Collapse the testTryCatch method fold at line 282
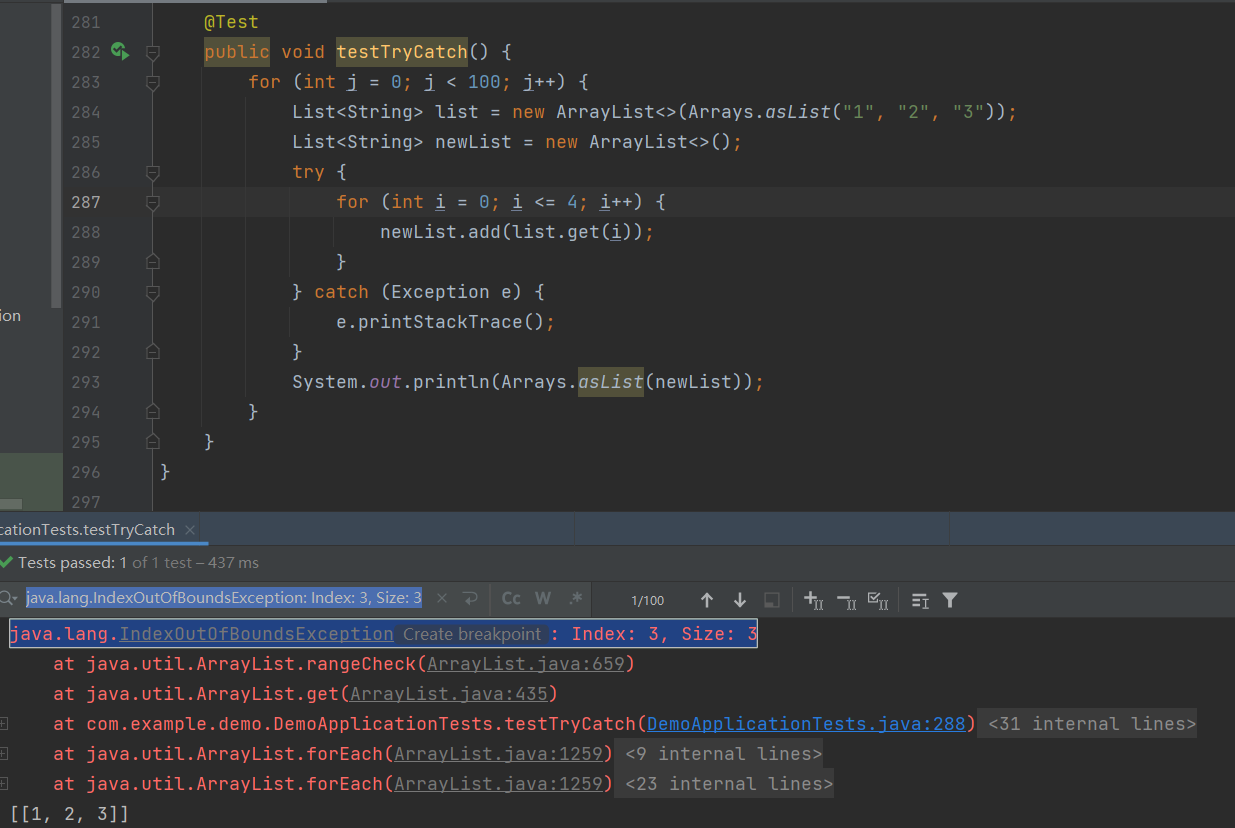Screen dimensions: 1235x828 point(153,51)
